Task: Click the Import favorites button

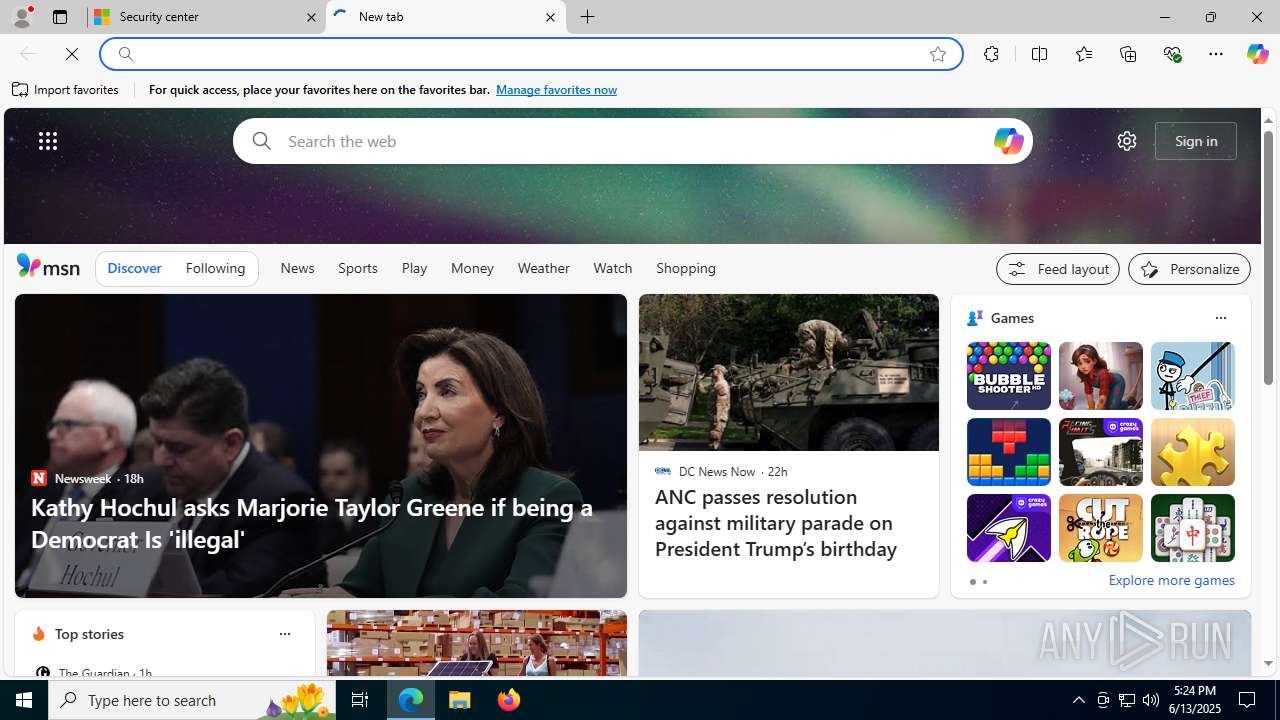Action: (x=65, y=90)
